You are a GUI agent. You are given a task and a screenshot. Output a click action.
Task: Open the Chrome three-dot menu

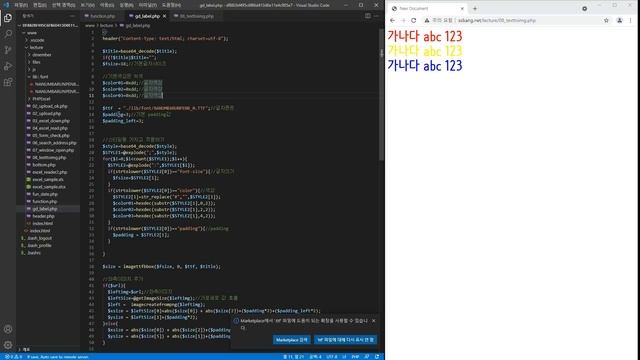tap(631, 20)
